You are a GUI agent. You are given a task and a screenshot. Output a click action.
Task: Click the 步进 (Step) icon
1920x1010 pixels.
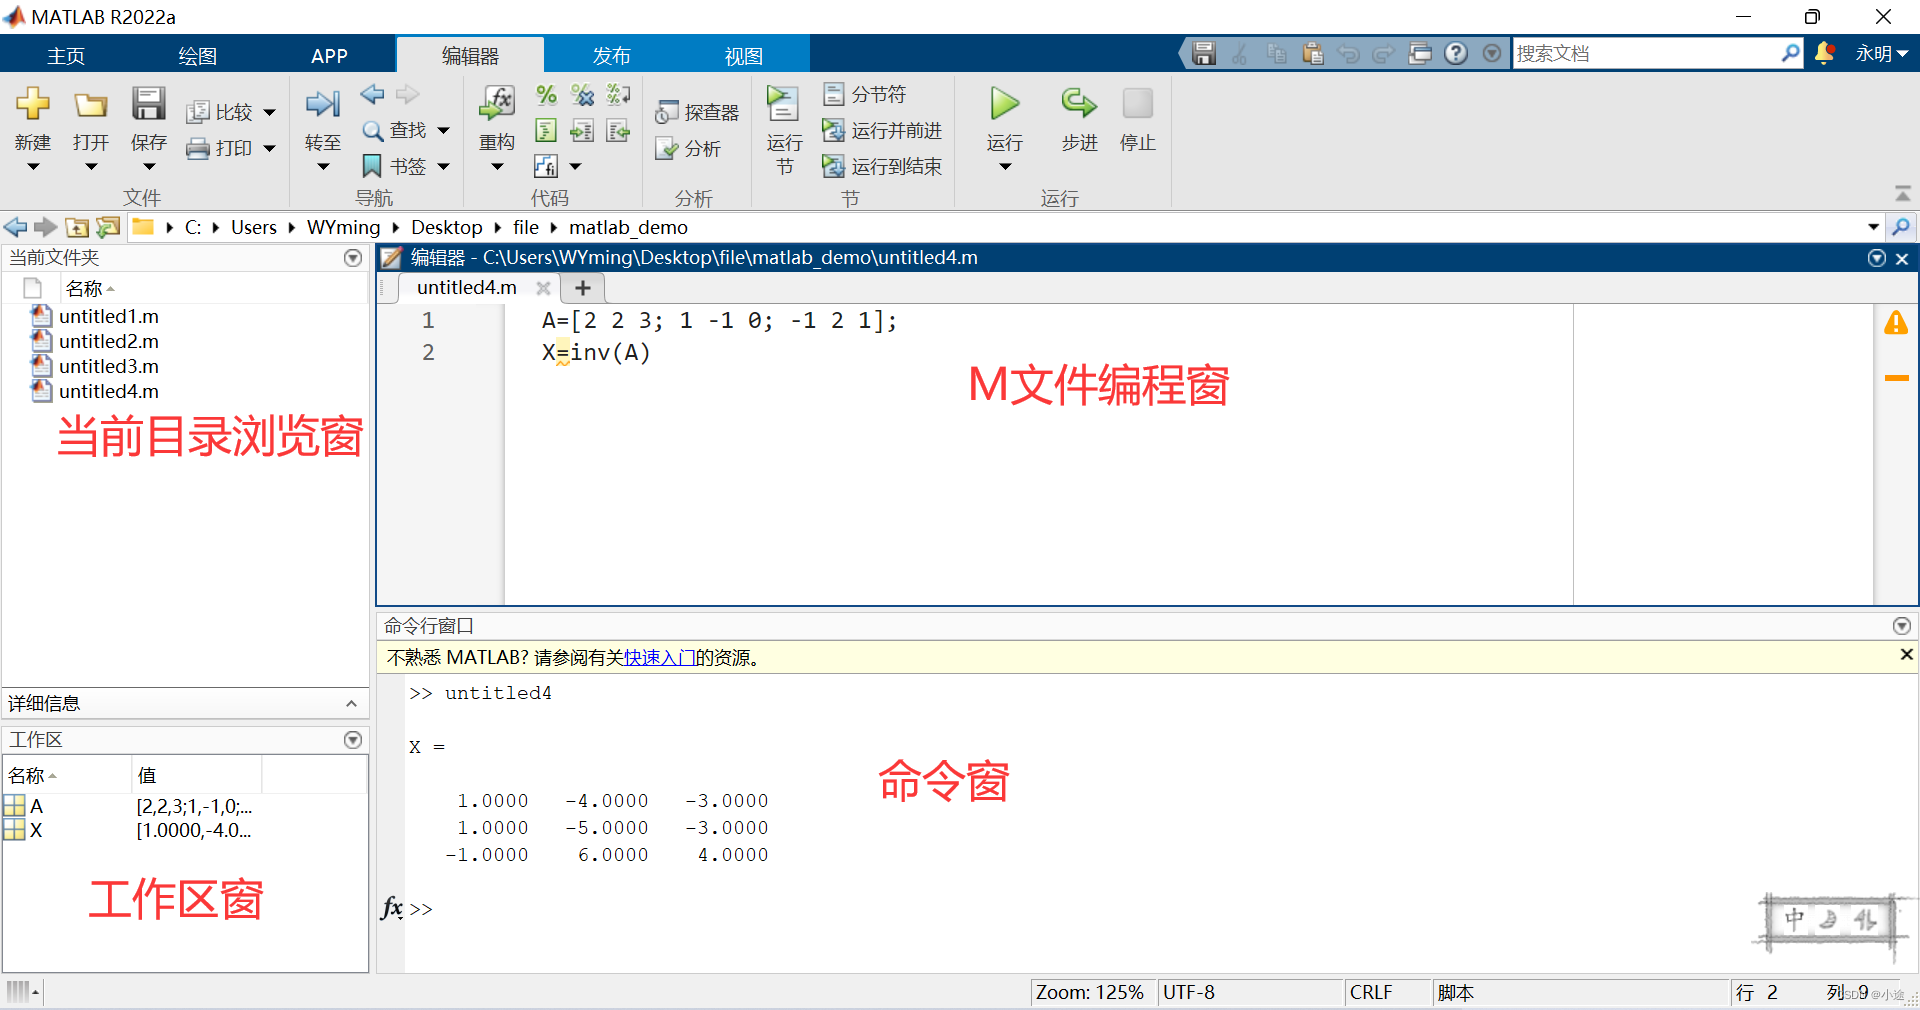pos(1079,103)
